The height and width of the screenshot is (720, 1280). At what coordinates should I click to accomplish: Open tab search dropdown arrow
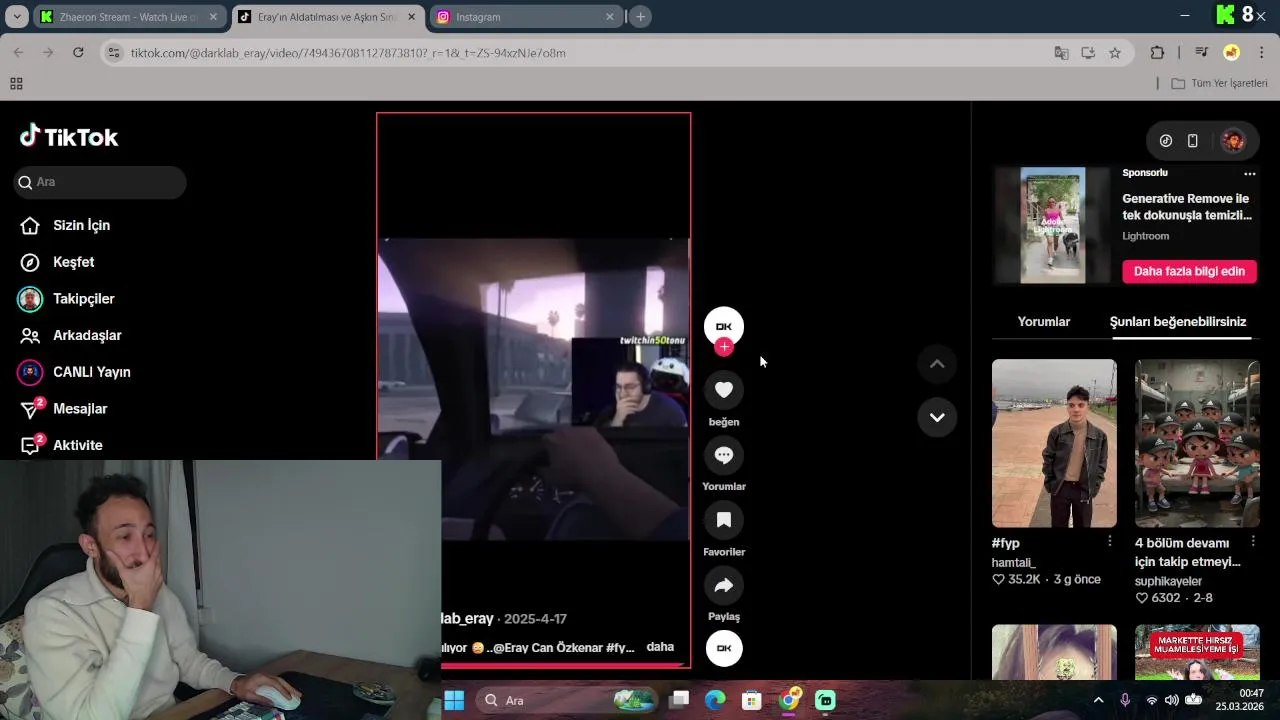(16, 17)
